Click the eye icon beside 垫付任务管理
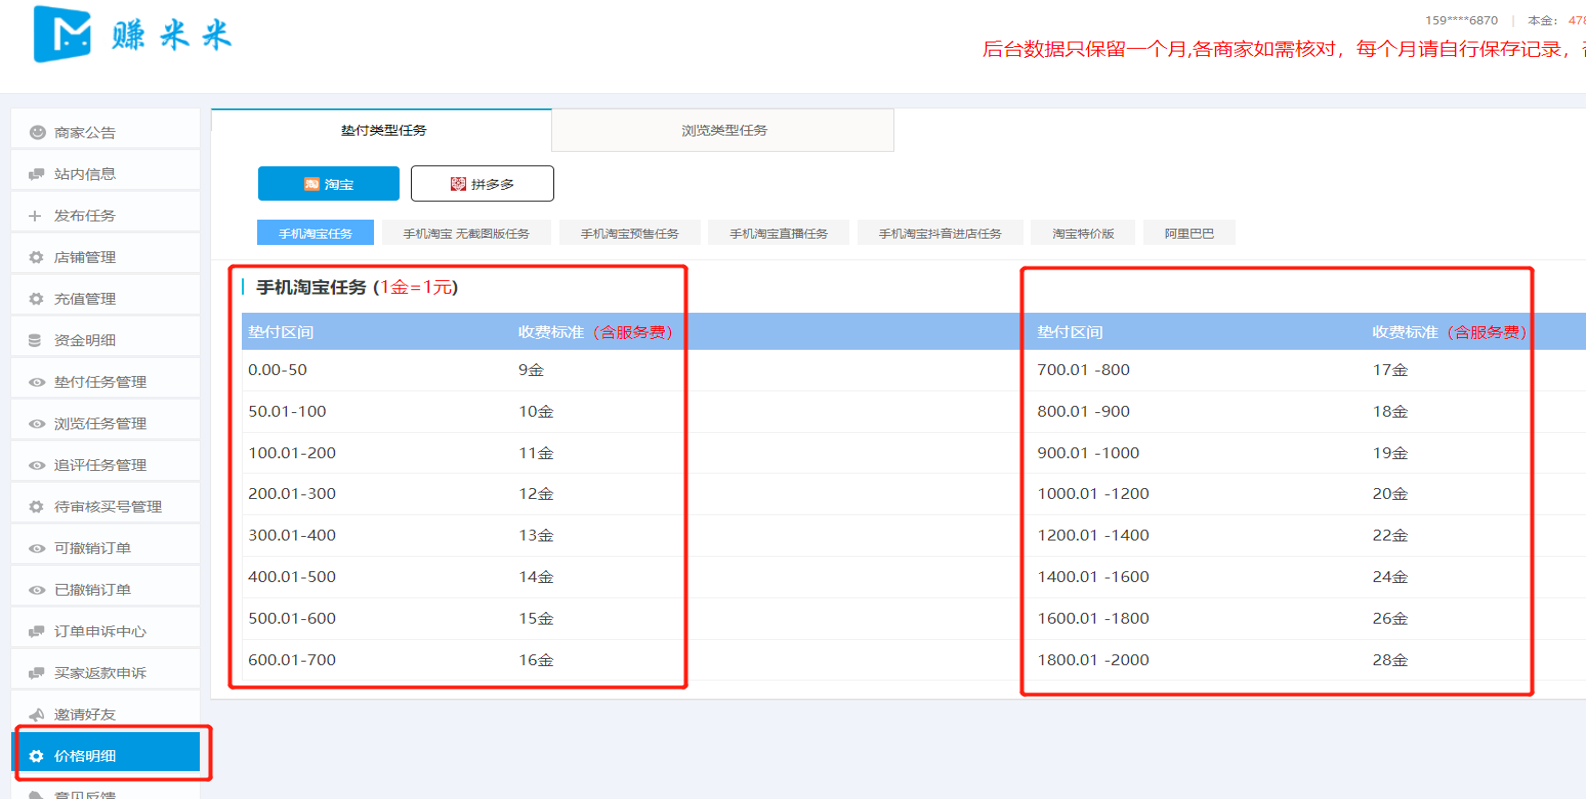1586x799 pixels. (37, 382)
